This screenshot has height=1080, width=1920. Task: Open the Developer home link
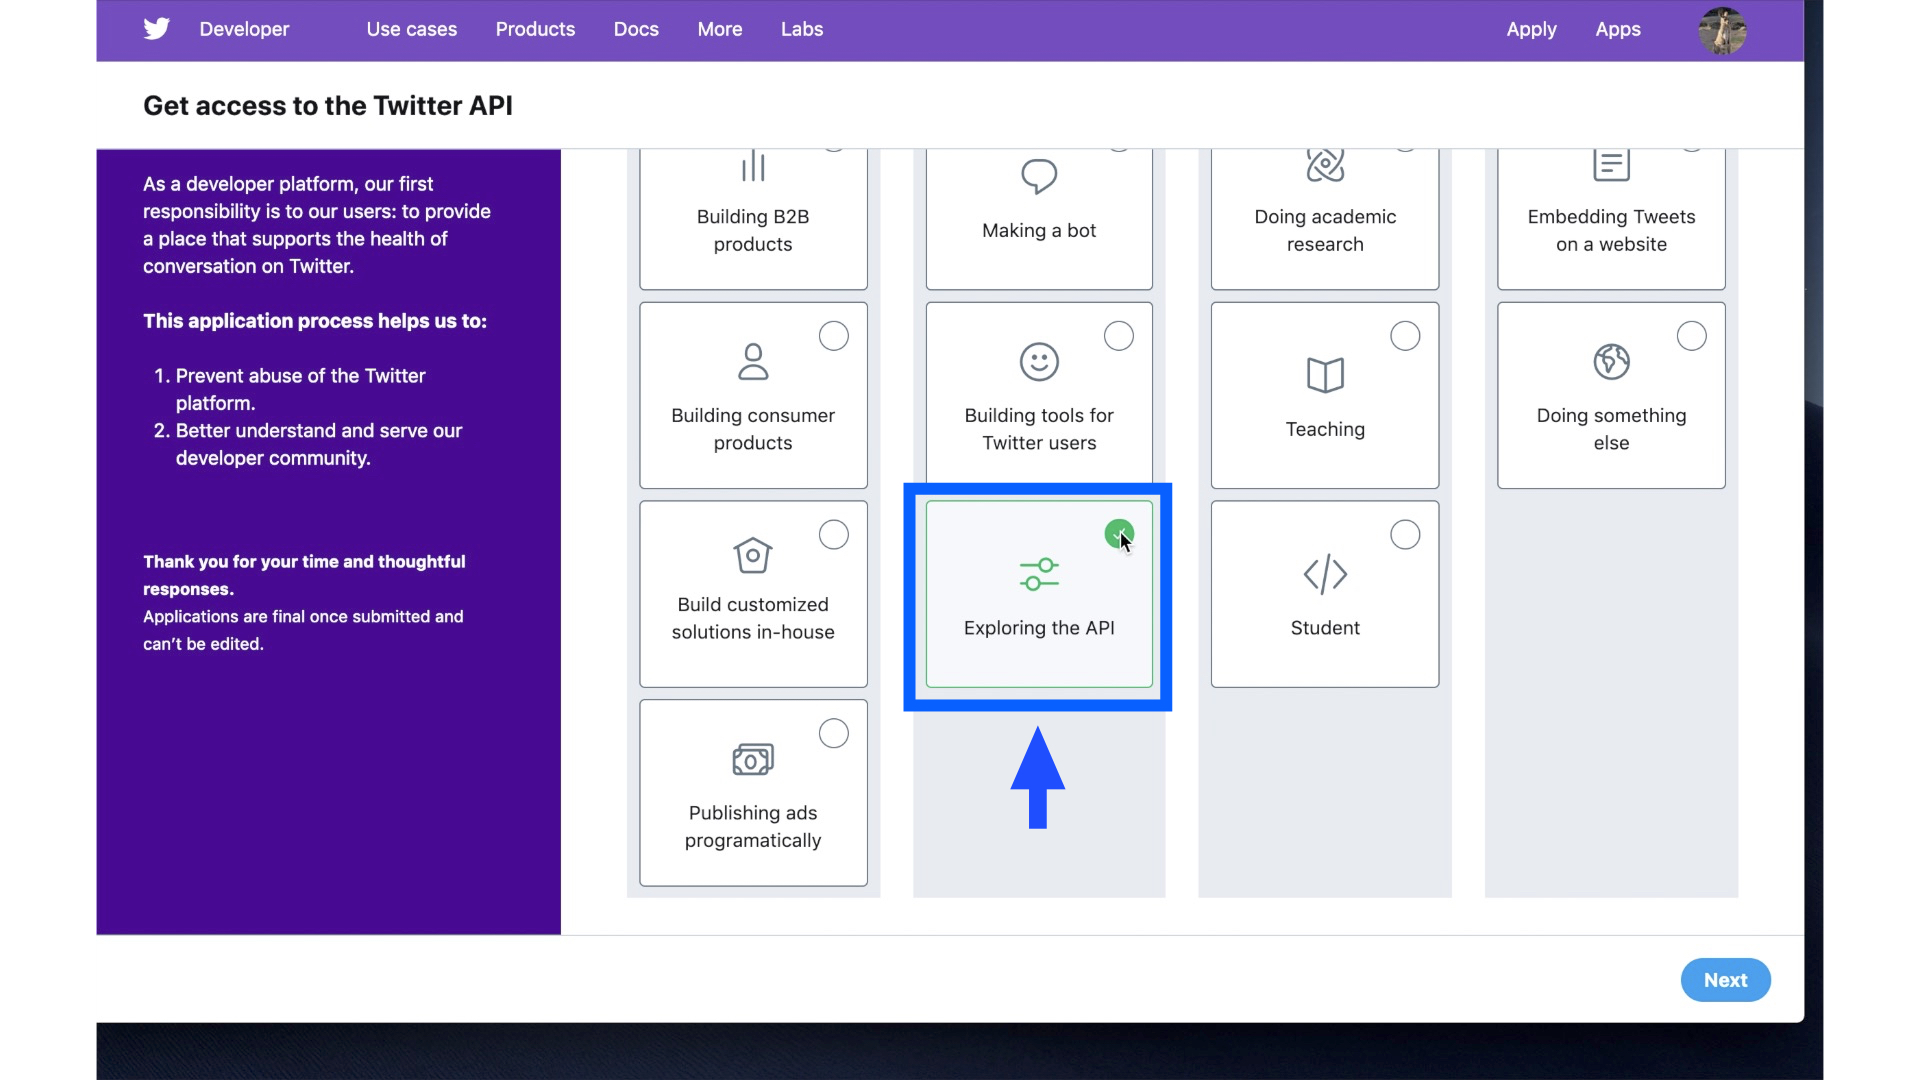[x=244, y=29]
